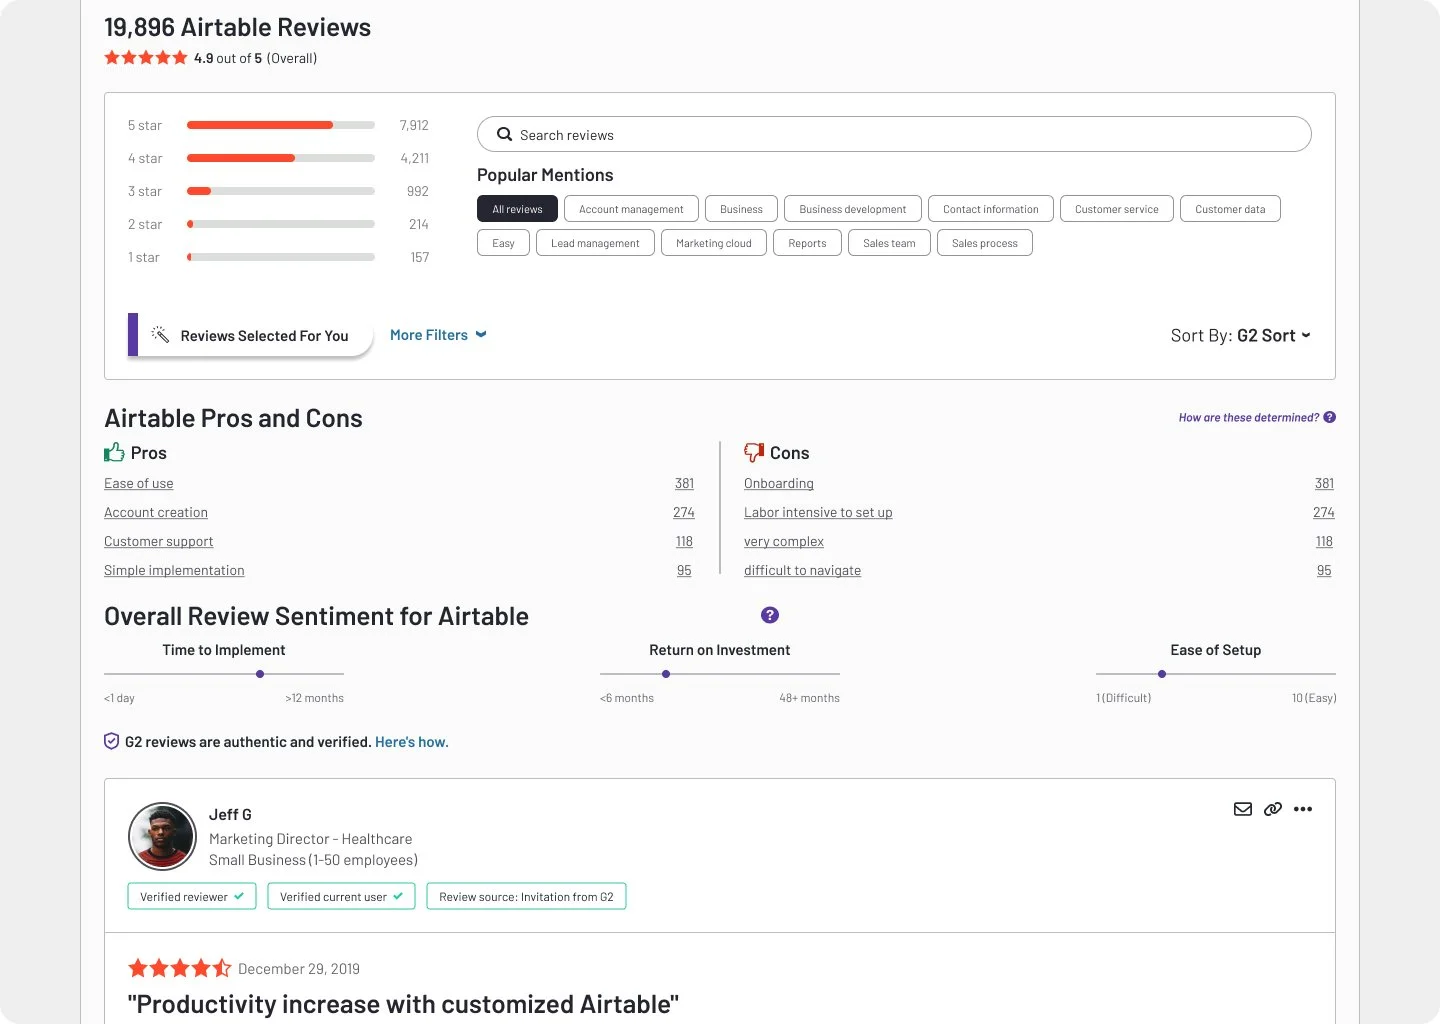Screen dimensions: 1440x1024
Task: Select Reviews Selected For You
Action: (250, 335)
